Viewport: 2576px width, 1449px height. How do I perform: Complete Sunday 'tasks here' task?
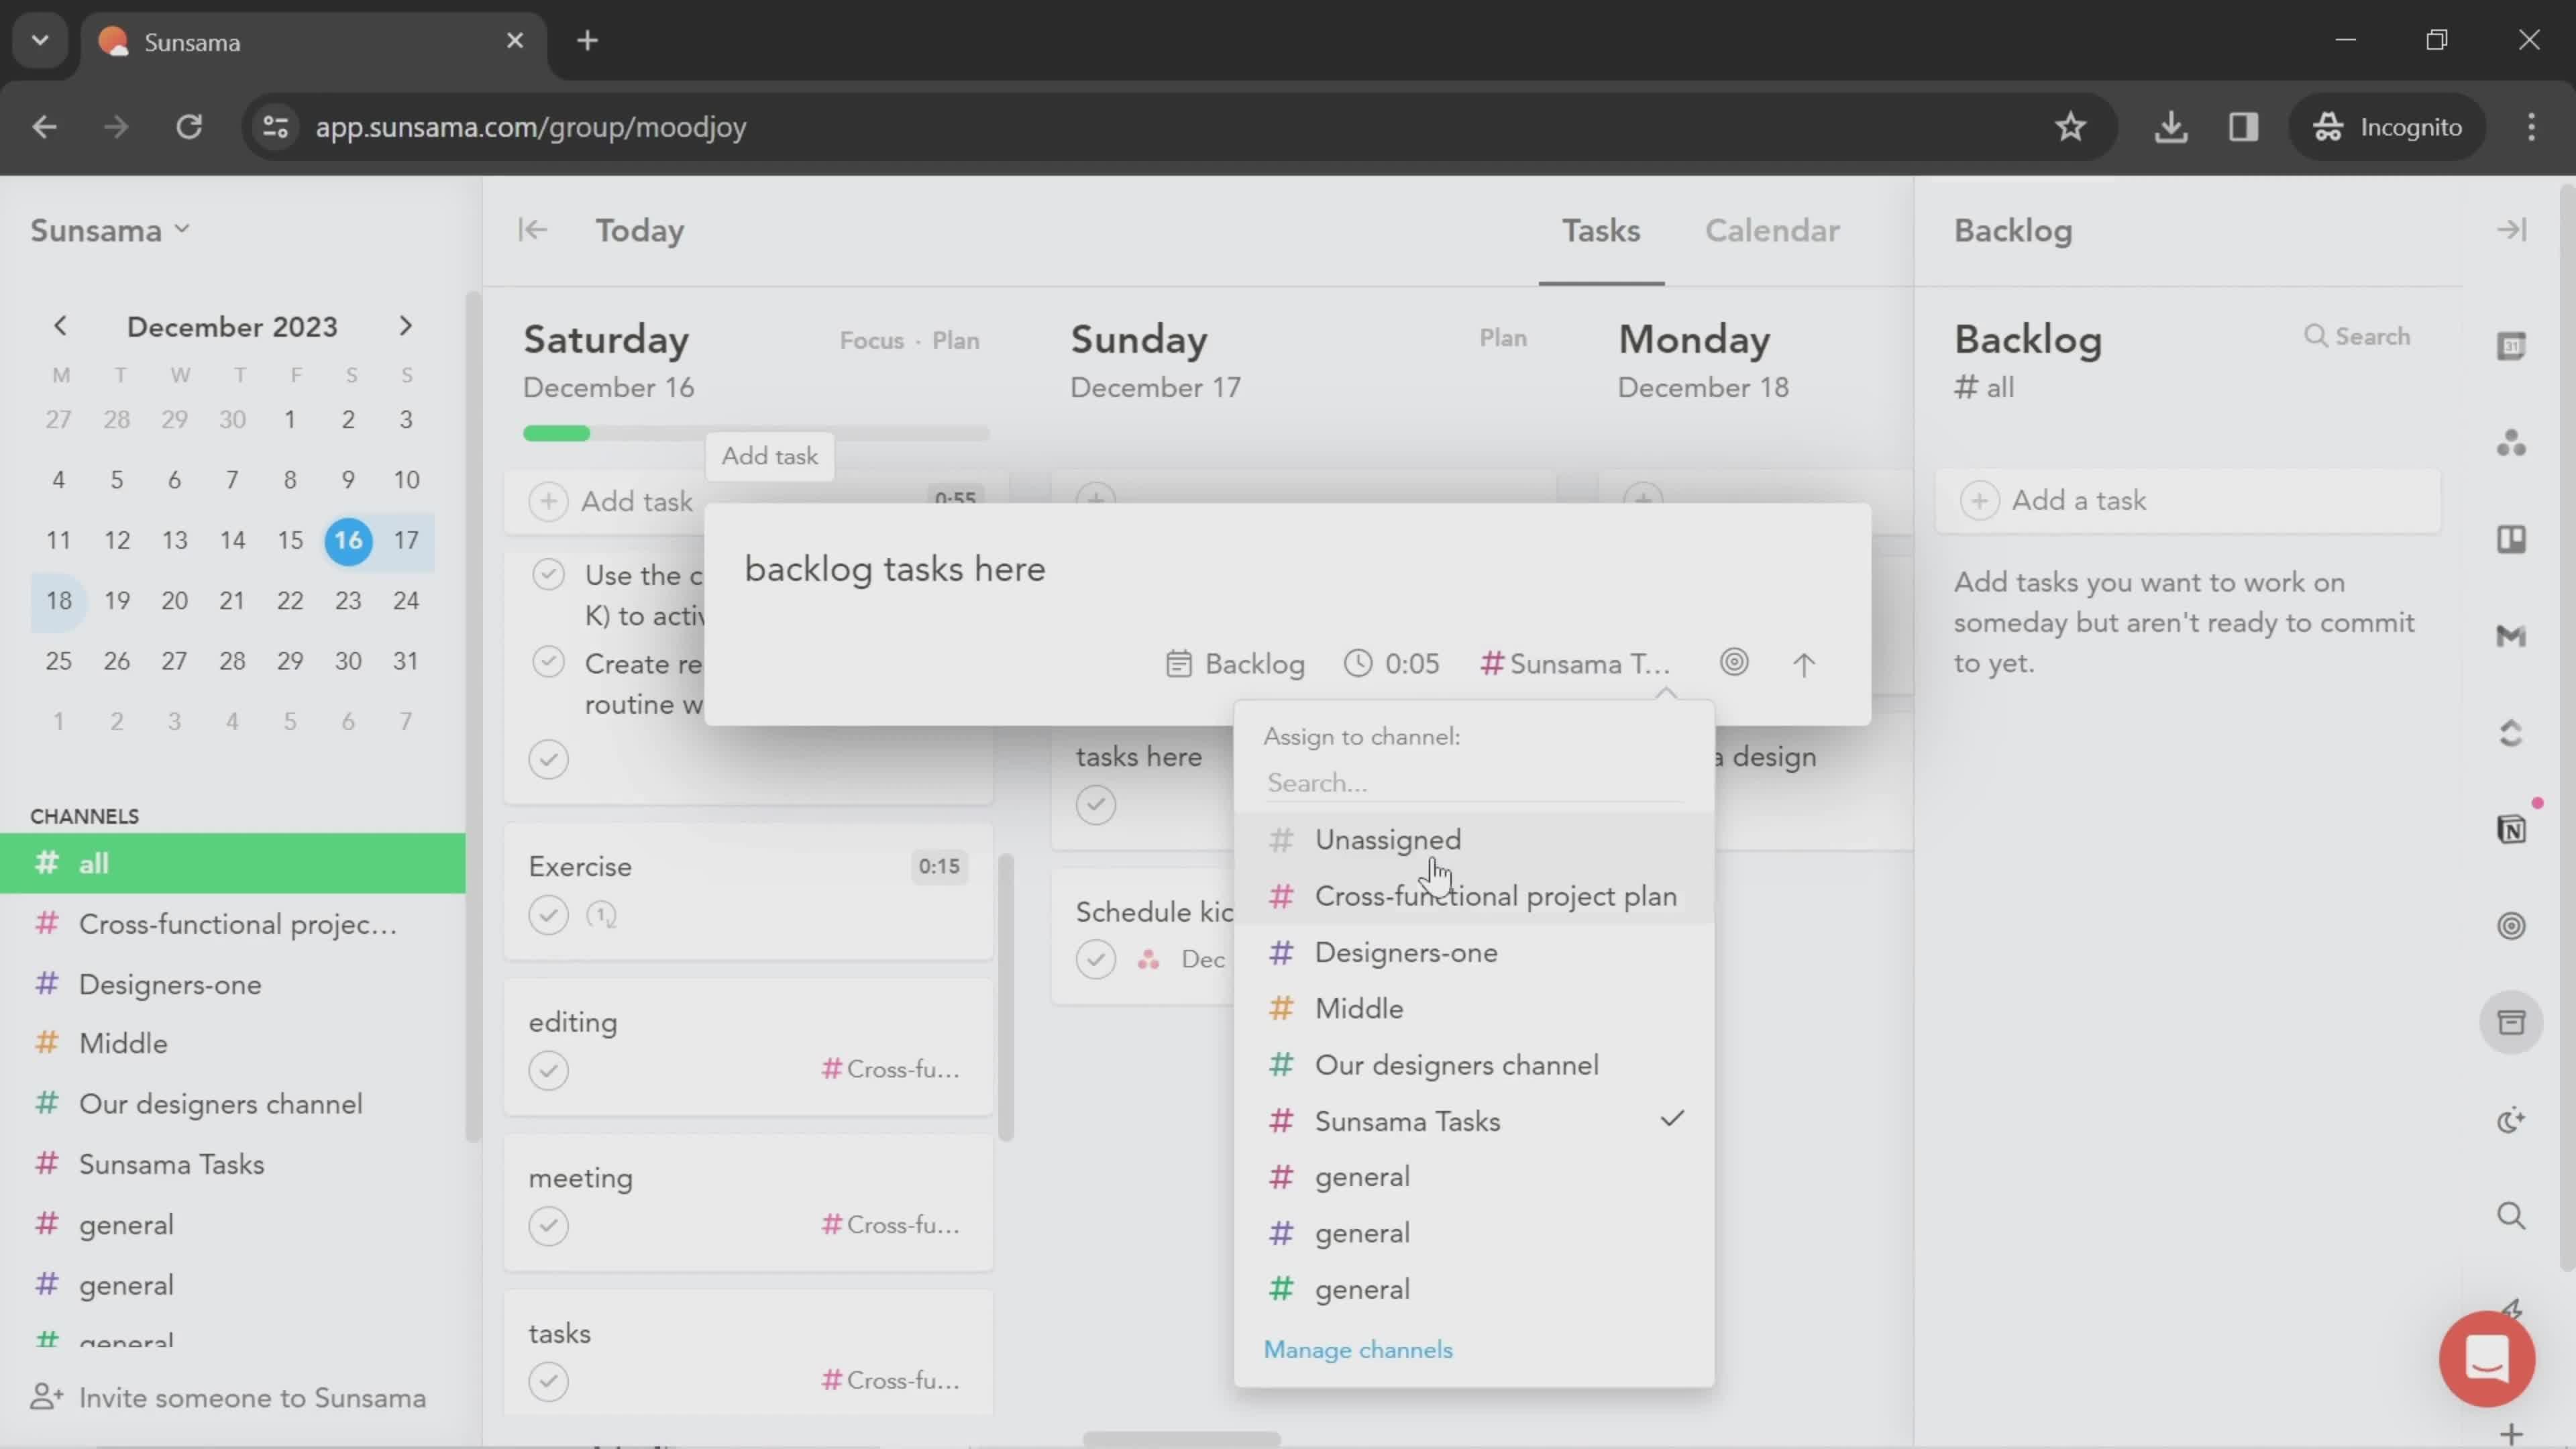[x=1096, y=805]
